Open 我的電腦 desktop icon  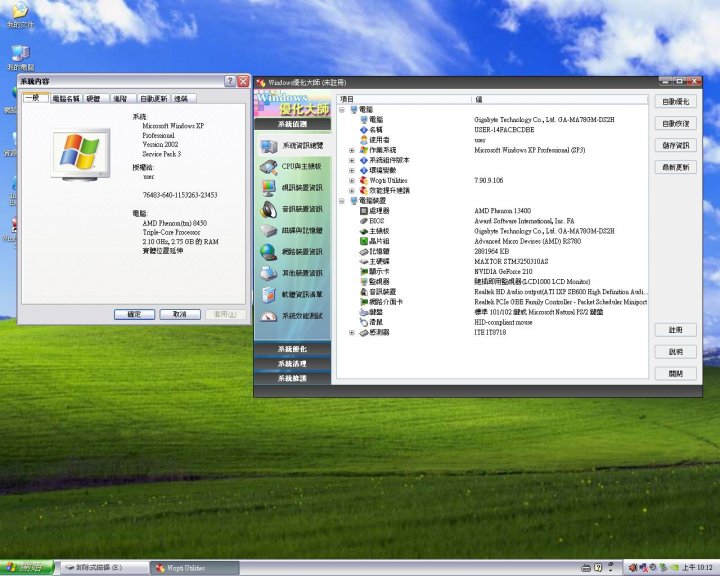click(20, 58)
